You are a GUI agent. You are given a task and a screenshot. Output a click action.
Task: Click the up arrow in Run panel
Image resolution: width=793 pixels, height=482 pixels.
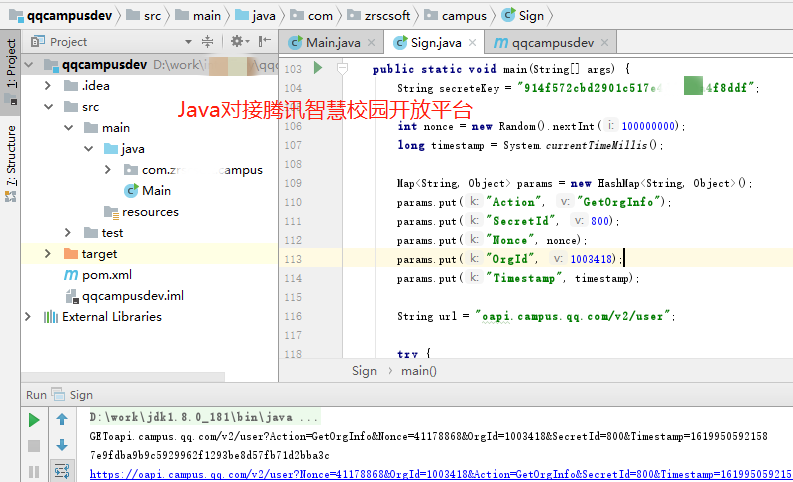pos(62,419)
